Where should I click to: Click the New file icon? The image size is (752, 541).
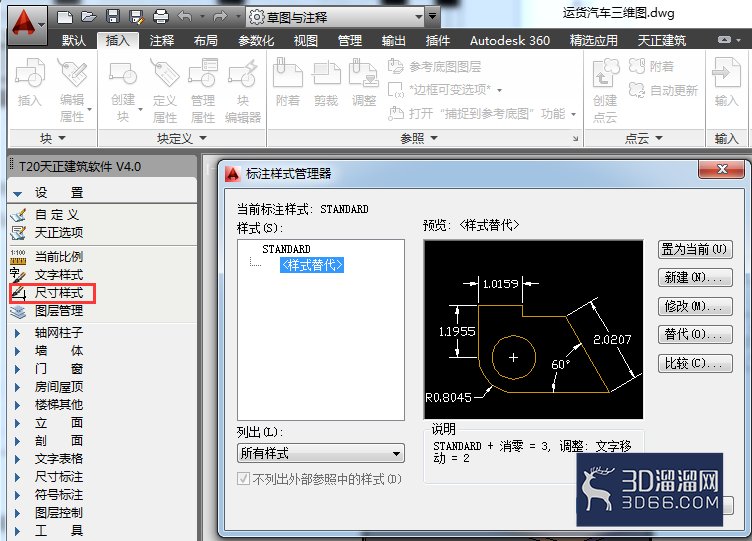[x=65, y=17]
